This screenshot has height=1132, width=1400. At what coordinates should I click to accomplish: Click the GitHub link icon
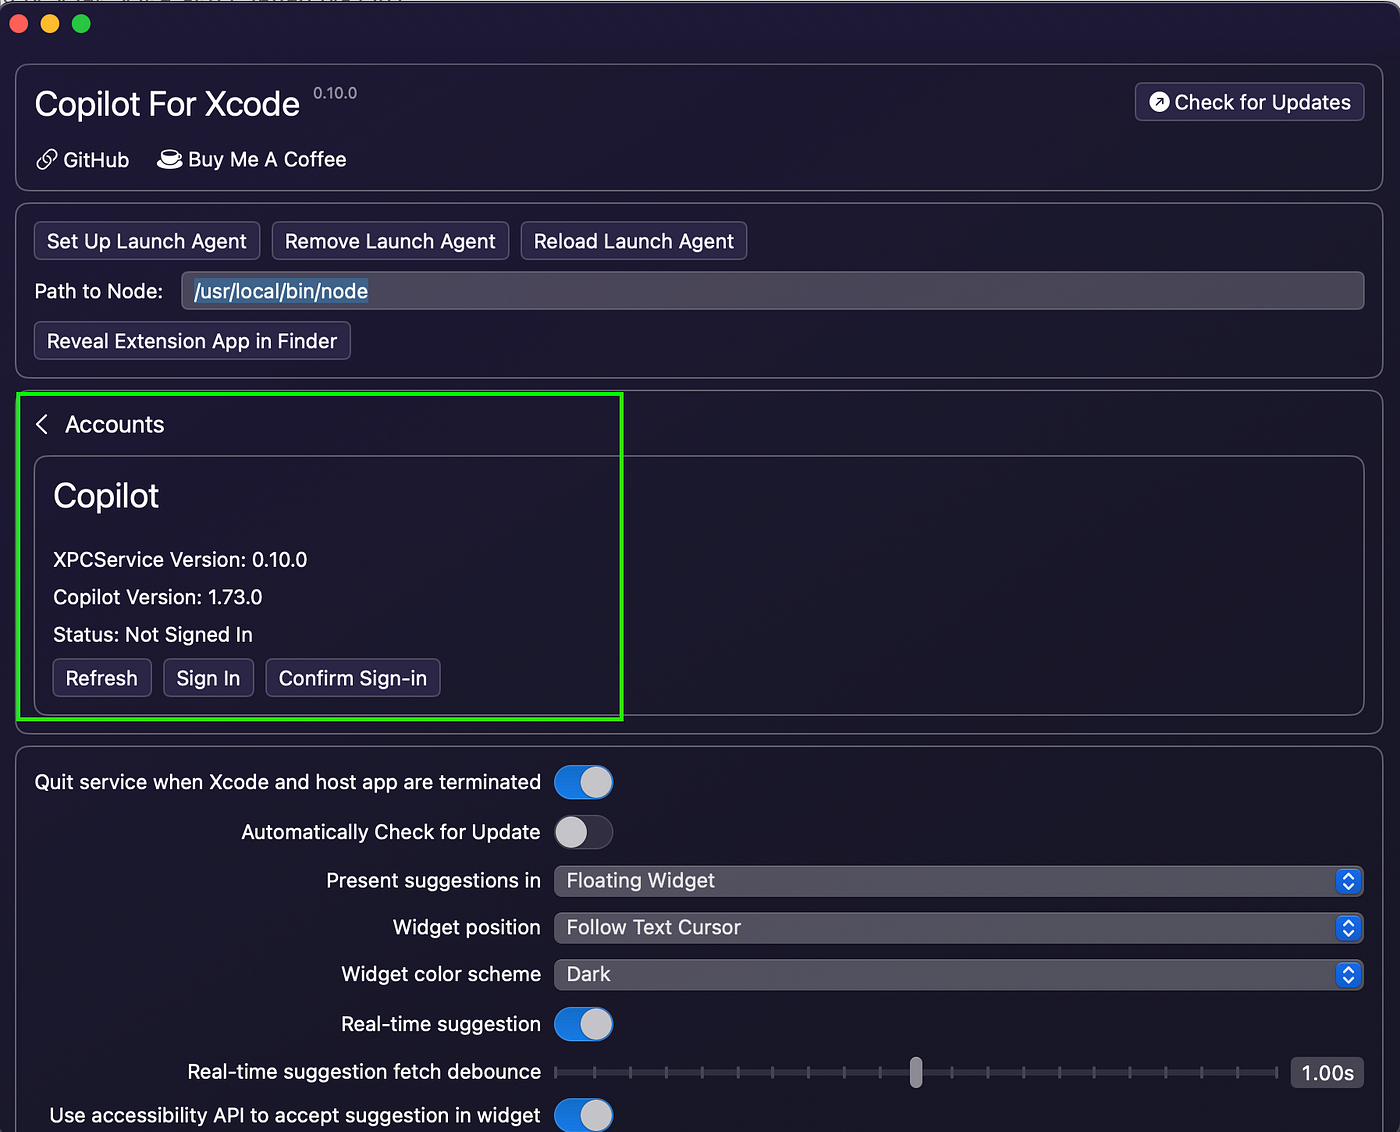(46, 160)
